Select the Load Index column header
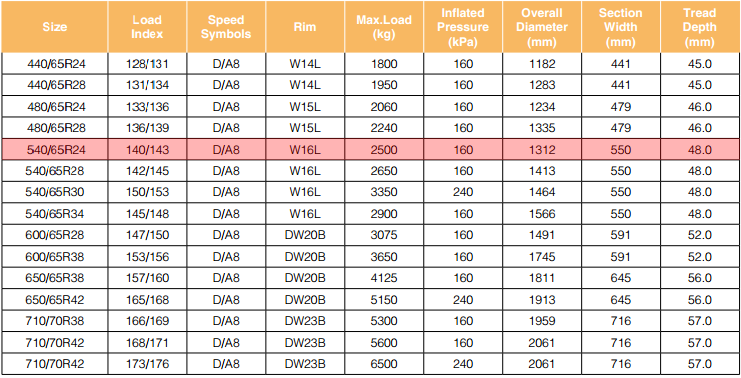The height and width of the screenshot is (378, 741). click(x=147, y=27)
